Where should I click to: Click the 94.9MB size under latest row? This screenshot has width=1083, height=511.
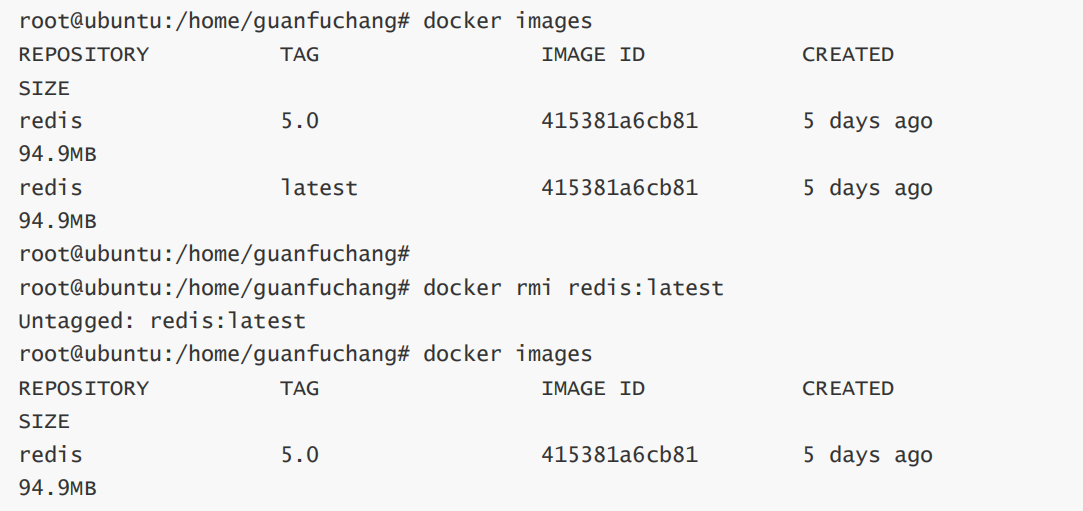(57, 221)
